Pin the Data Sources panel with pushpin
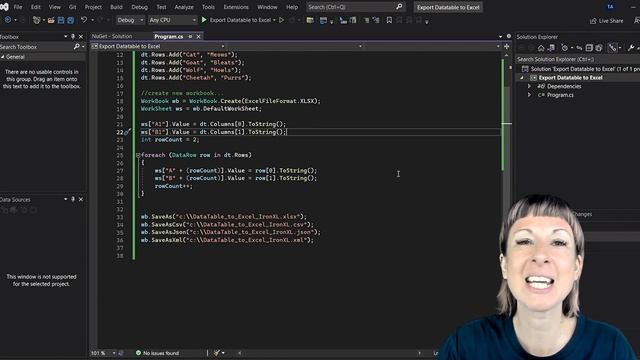The height and width of the screenshot is (360, 640). (73, 199)
